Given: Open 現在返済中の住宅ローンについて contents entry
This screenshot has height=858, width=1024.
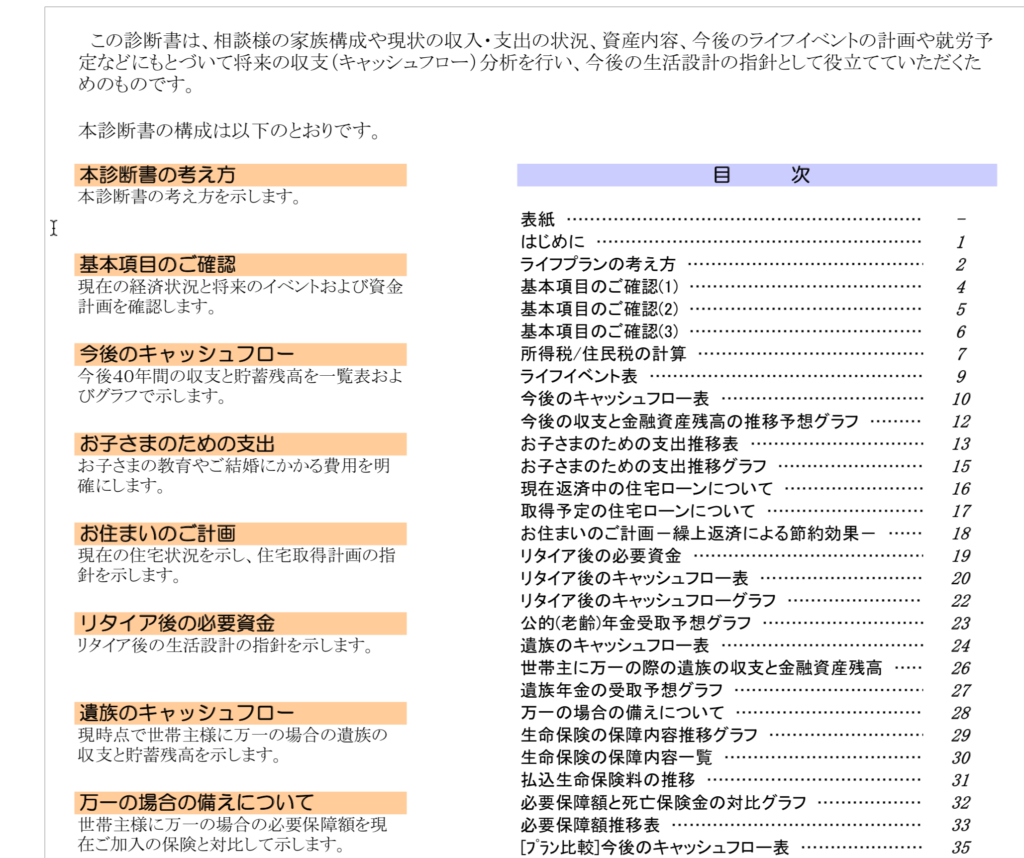Looking at the screenshot, I should (x=646, y=489).
